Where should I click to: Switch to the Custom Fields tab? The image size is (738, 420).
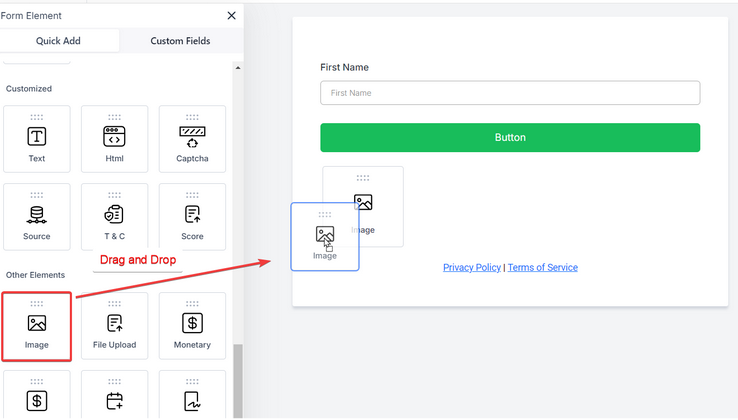(180, 41)
